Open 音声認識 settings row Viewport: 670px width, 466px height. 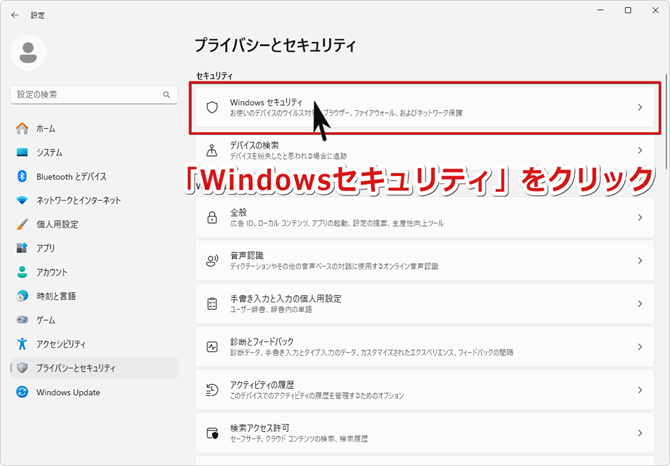pyautogui.click(x=425, y=261)
